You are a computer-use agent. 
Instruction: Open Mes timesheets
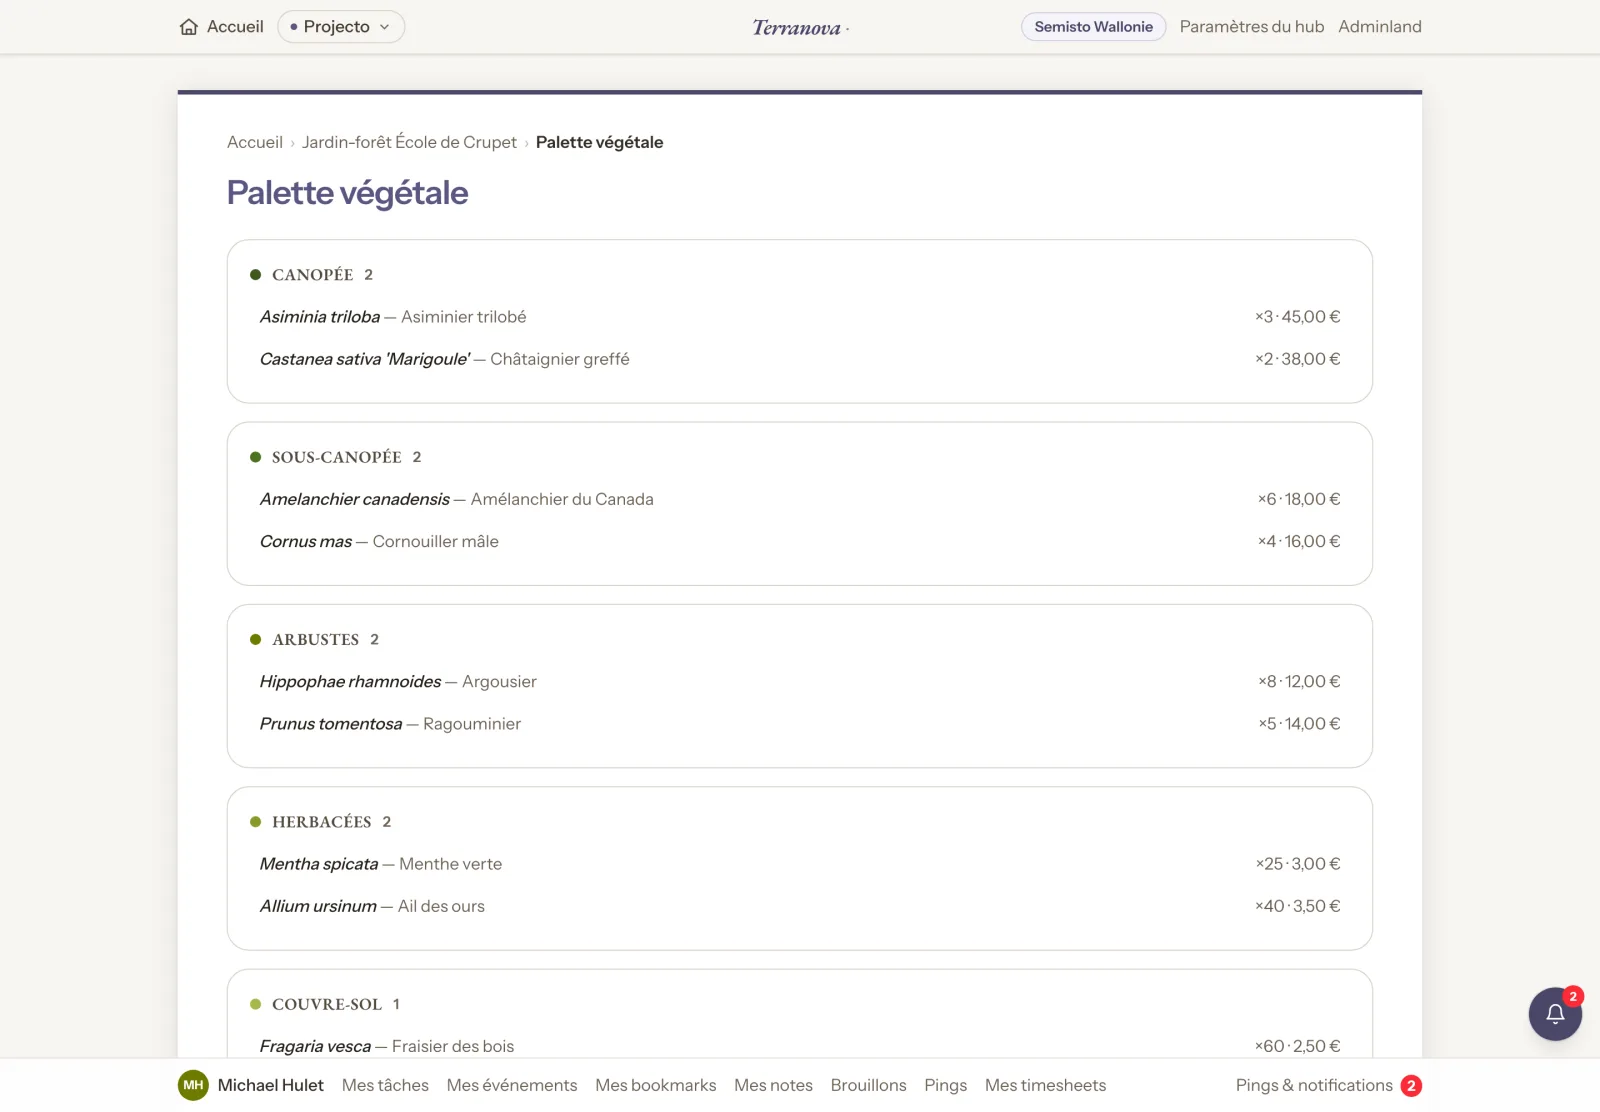[x=1045, y=1085]
